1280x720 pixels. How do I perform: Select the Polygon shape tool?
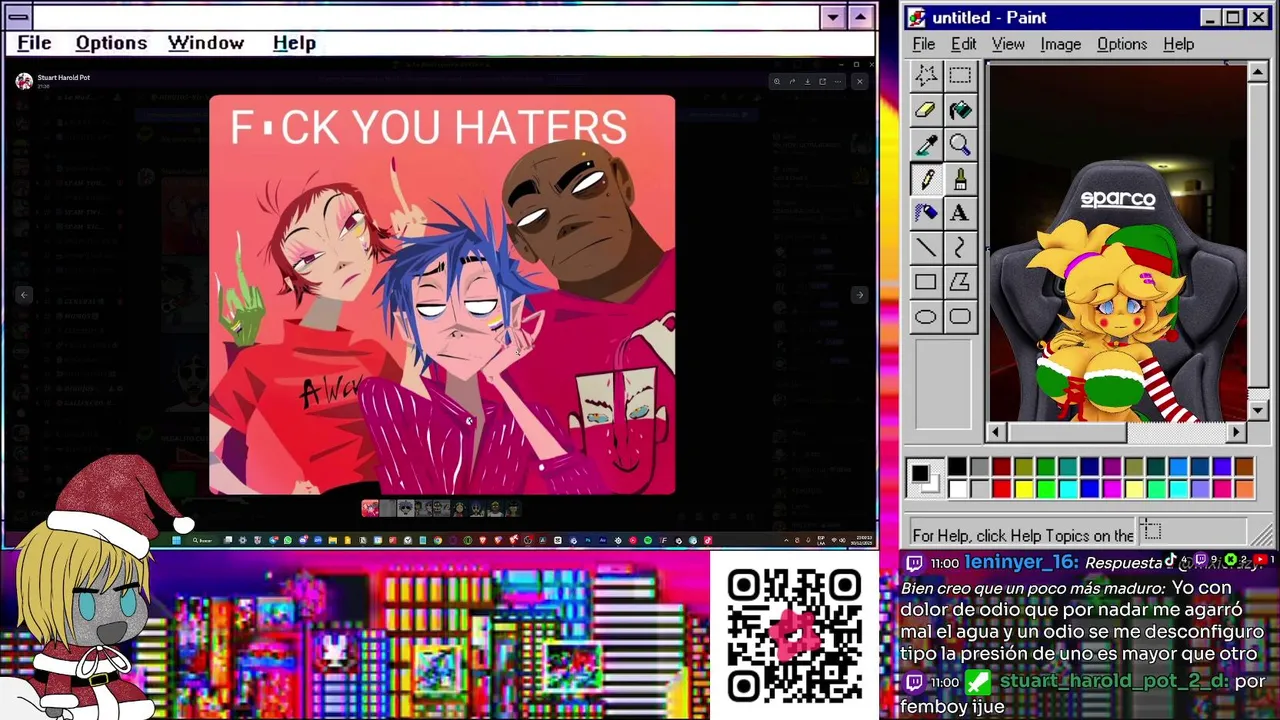(x=960, y=283)
